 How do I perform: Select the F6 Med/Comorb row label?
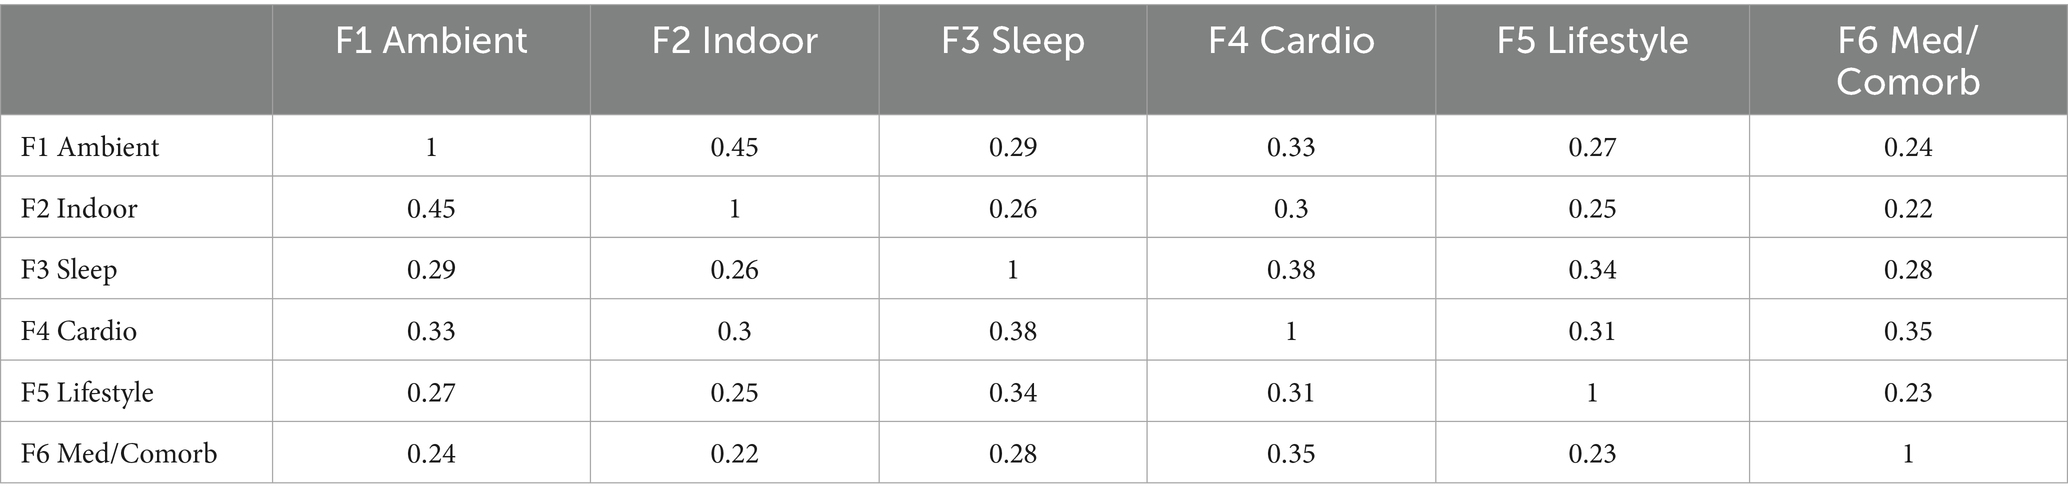coord(119,454)
